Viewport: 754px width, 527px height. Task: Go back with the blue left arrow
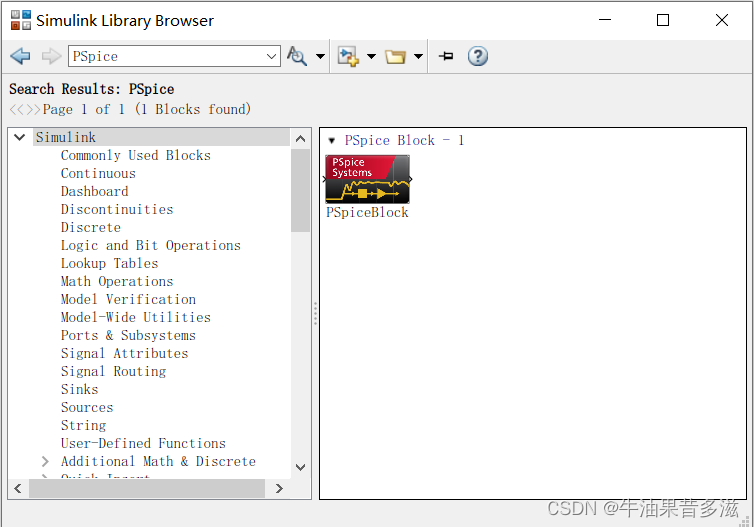coord(20,56)
